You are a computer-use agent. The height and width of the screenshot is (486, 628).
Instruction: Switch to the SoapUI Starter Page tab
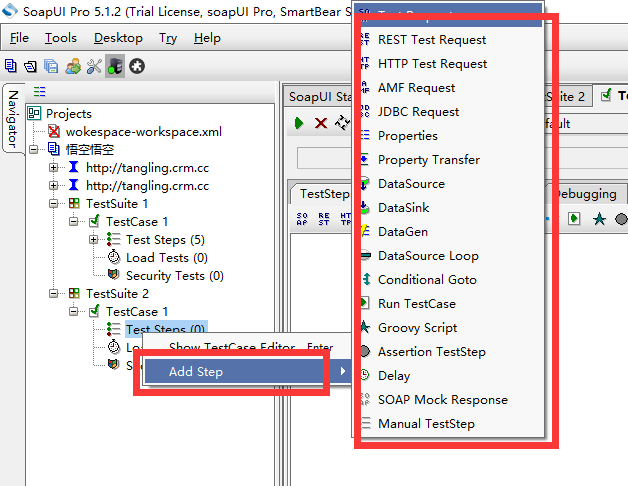pyautogui.click(x=320, y=97)
